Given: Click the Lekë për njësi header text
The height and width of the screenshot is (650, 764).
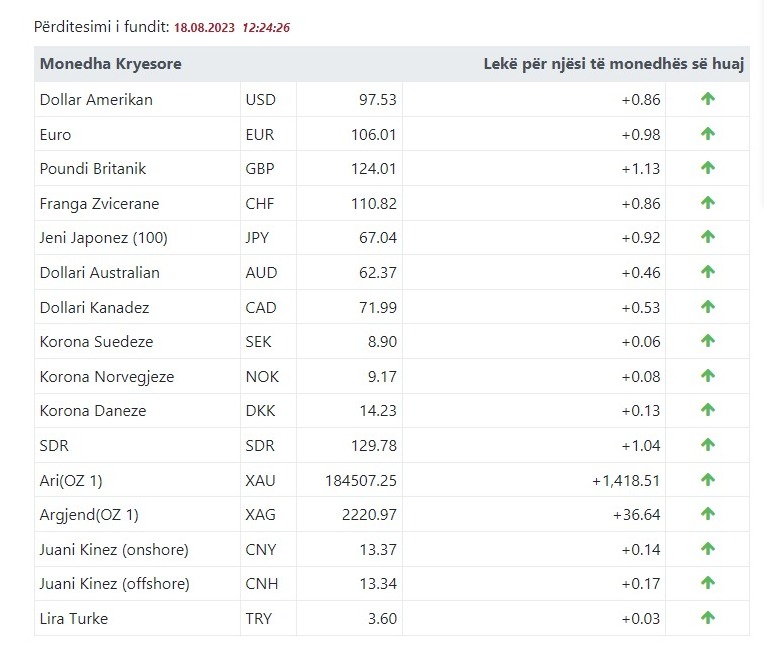Looking at the screenshot, I should click(613, 64).
